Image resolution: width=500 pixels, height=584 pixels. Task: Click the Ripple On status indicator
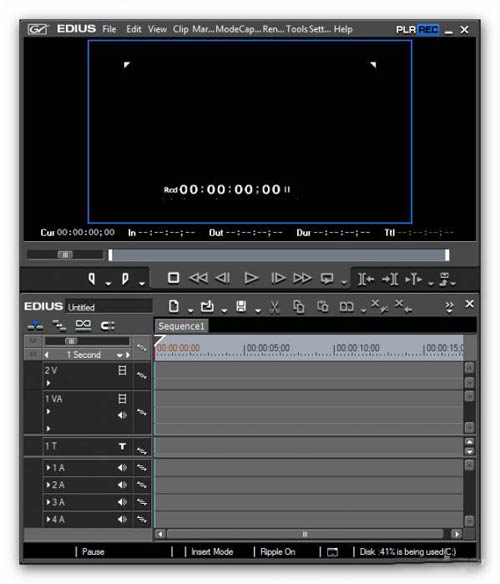(x=278, y=552)
